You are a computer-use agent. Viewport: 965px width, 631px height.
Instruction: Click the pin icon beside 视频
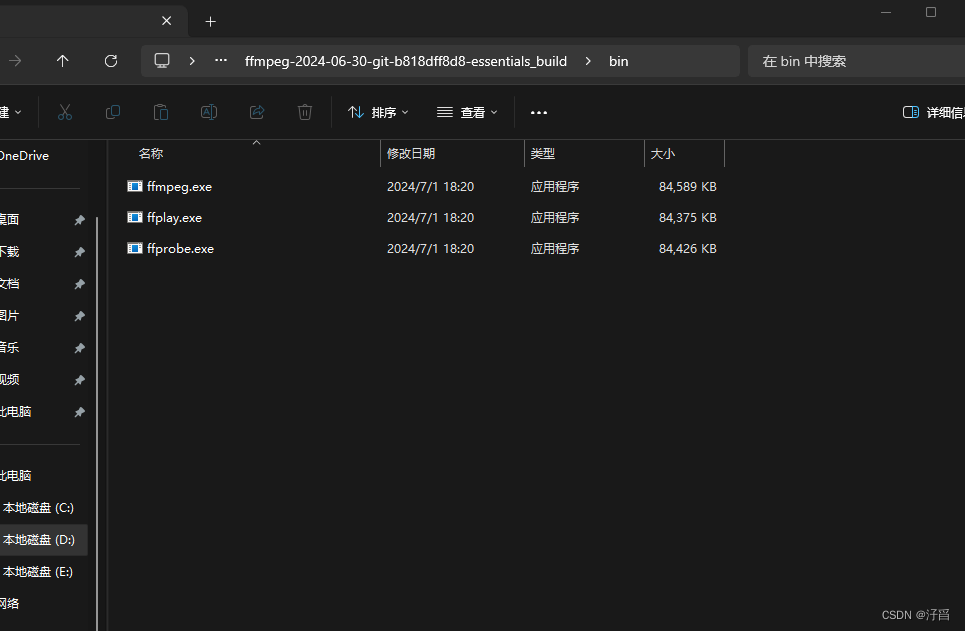(79, 380)
